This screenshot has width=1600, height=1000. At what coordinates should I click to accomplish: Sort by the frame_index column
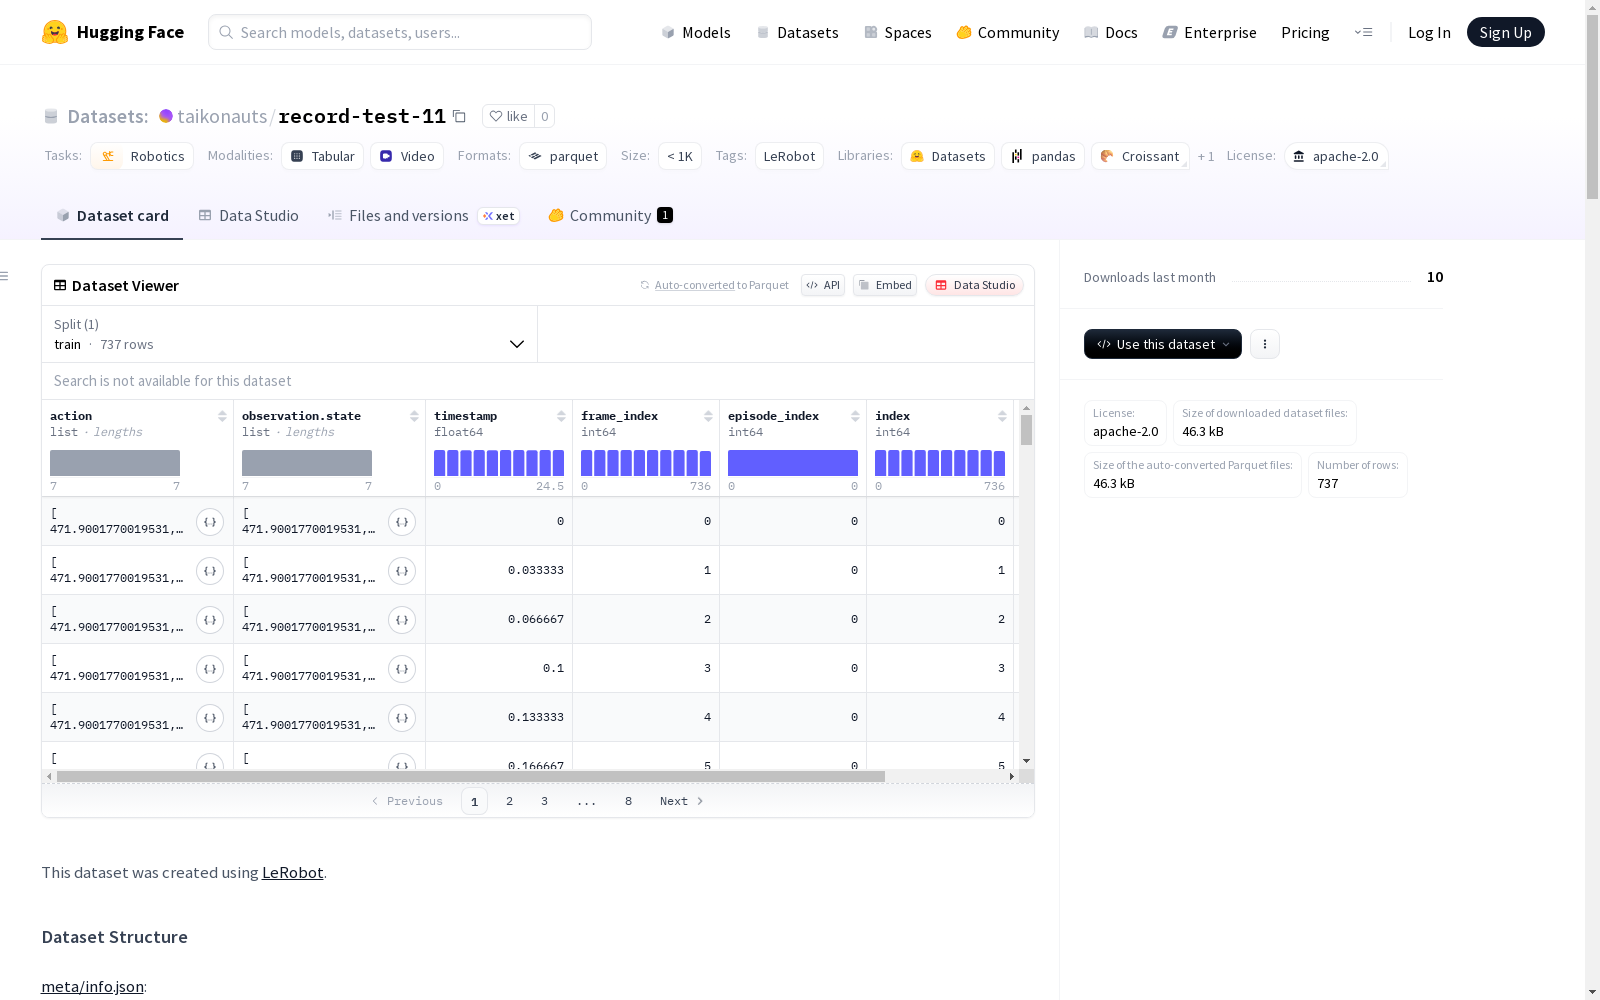(x=708, y=416)
